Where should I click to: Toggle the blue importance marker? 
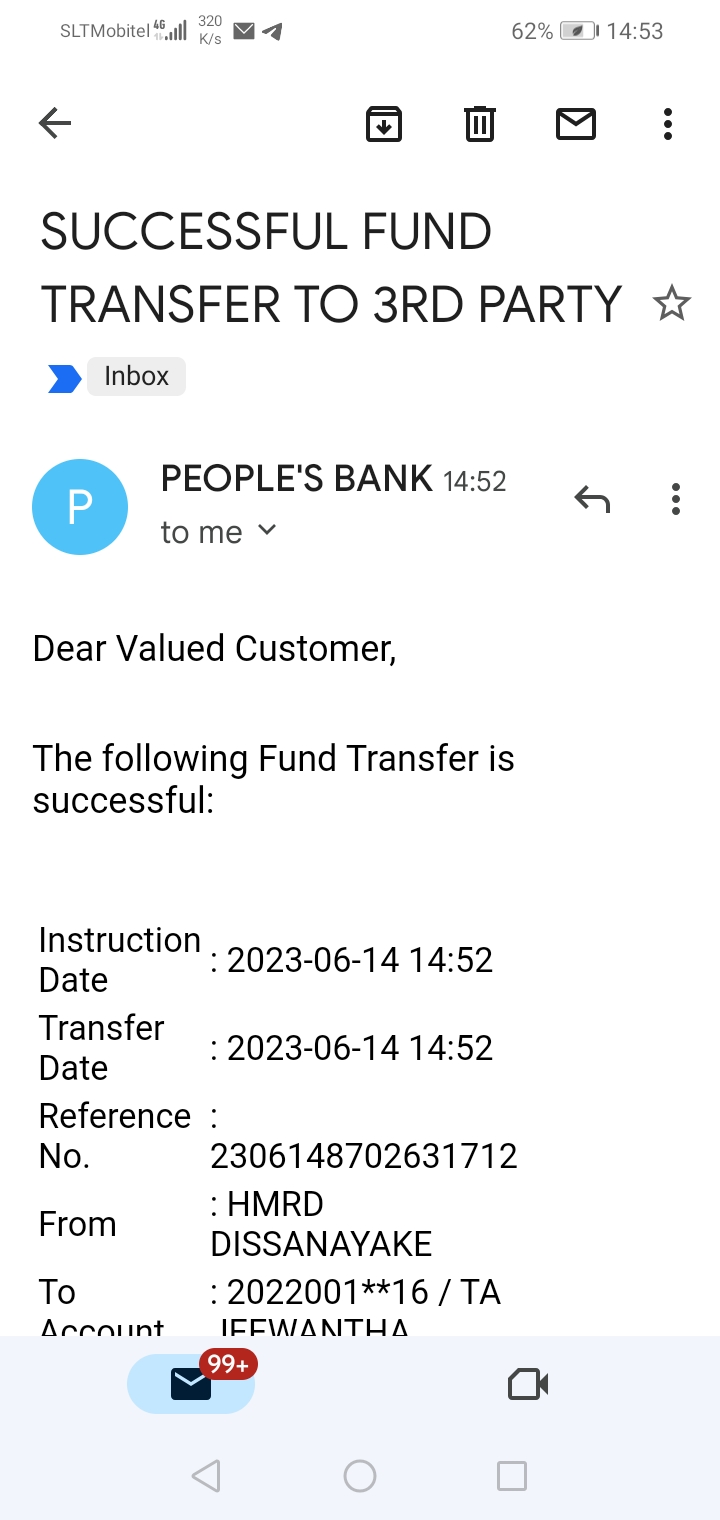tap(64, 378)
